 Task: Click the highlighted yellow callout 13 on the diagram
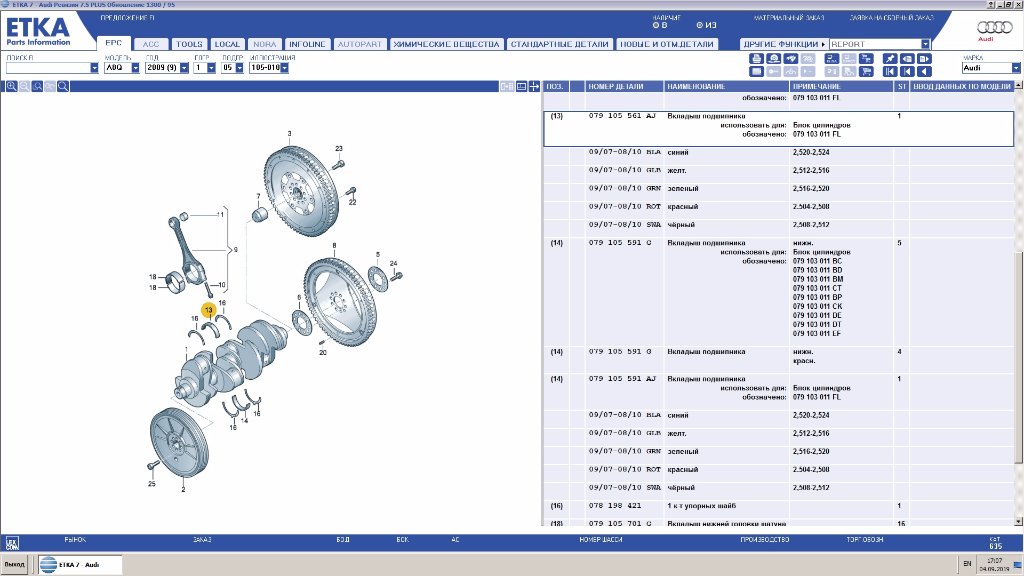point(209,311)
